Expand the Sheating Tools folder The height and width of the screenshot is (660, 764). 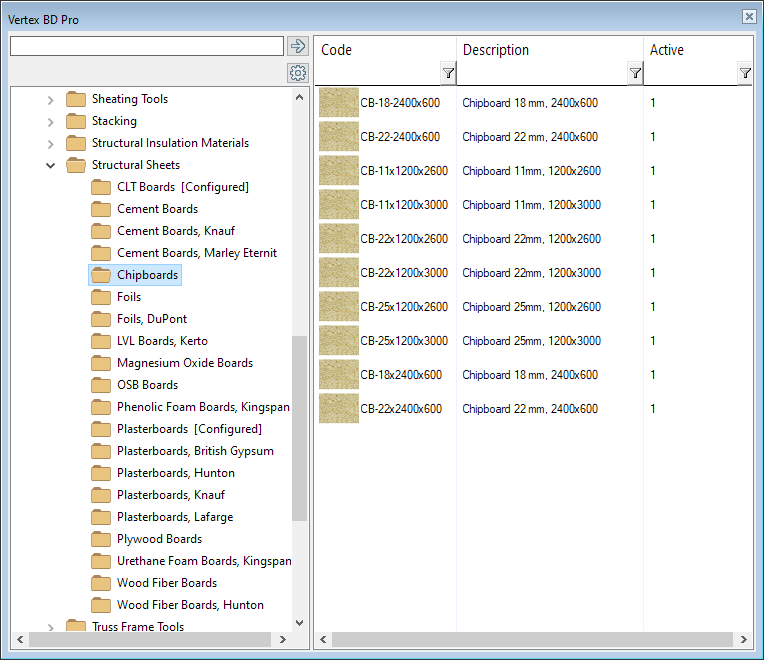coord(51,99)
